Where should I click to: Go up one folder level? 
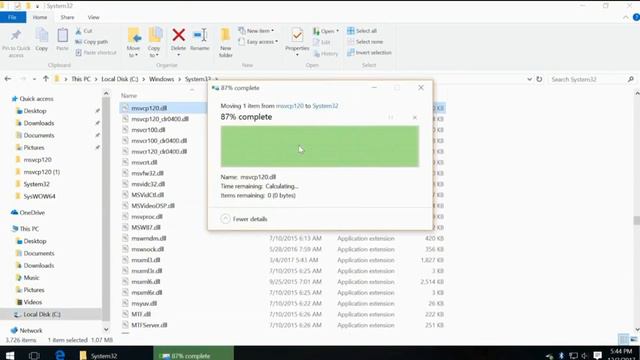(46, 79)
